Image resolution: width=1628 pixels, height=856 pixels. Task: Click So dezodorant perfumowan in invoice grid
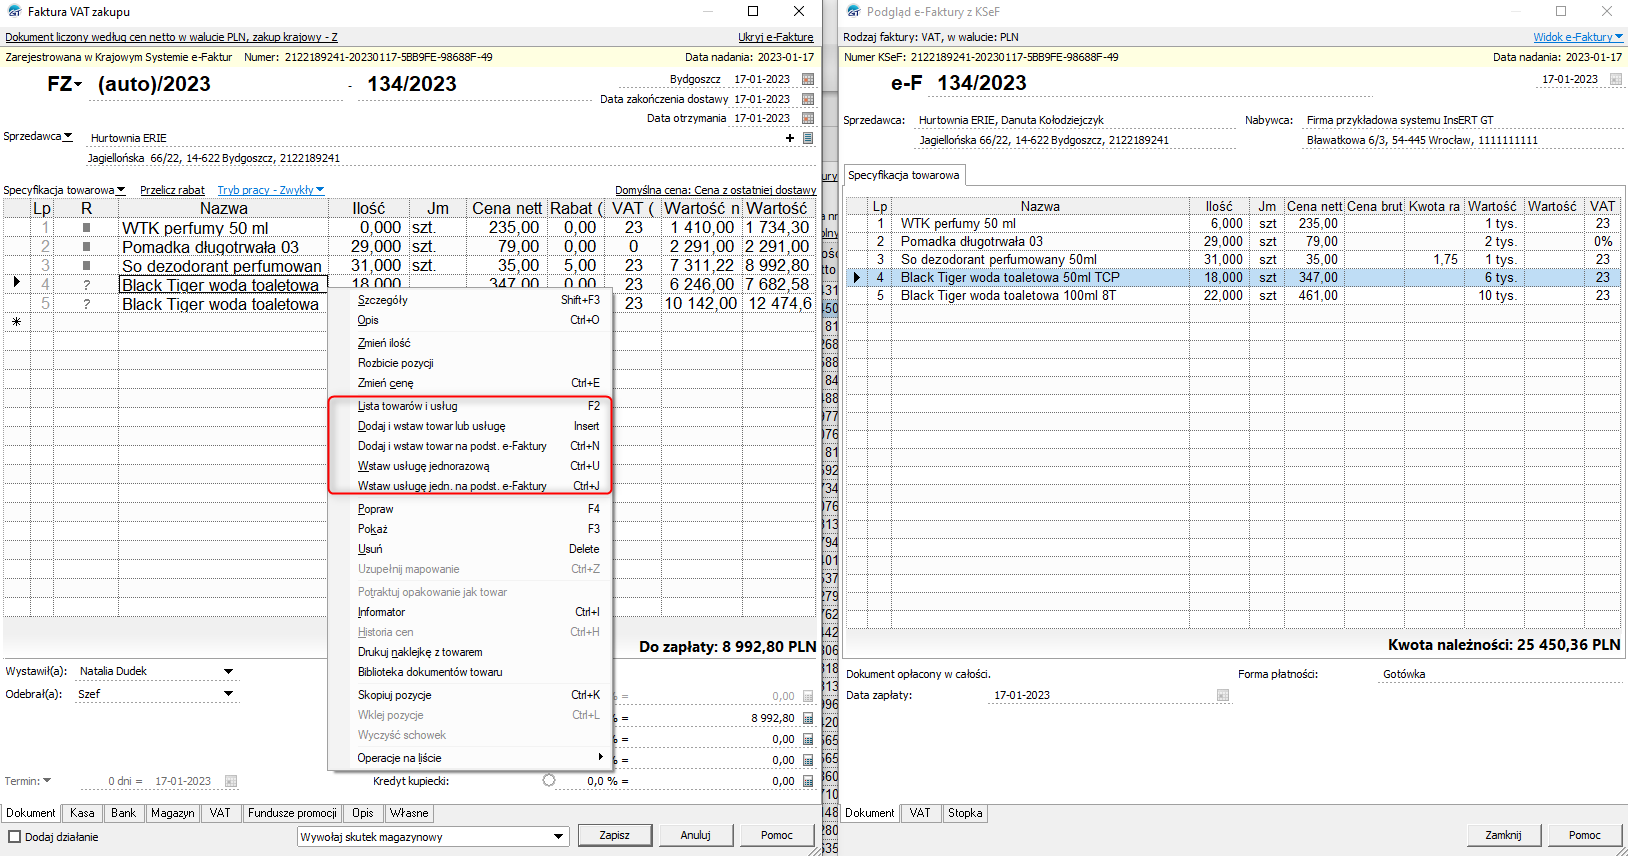223,265
